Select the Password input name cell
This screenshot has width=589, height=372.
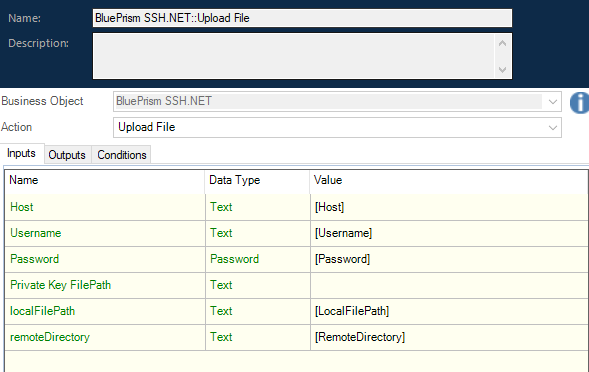105,259
